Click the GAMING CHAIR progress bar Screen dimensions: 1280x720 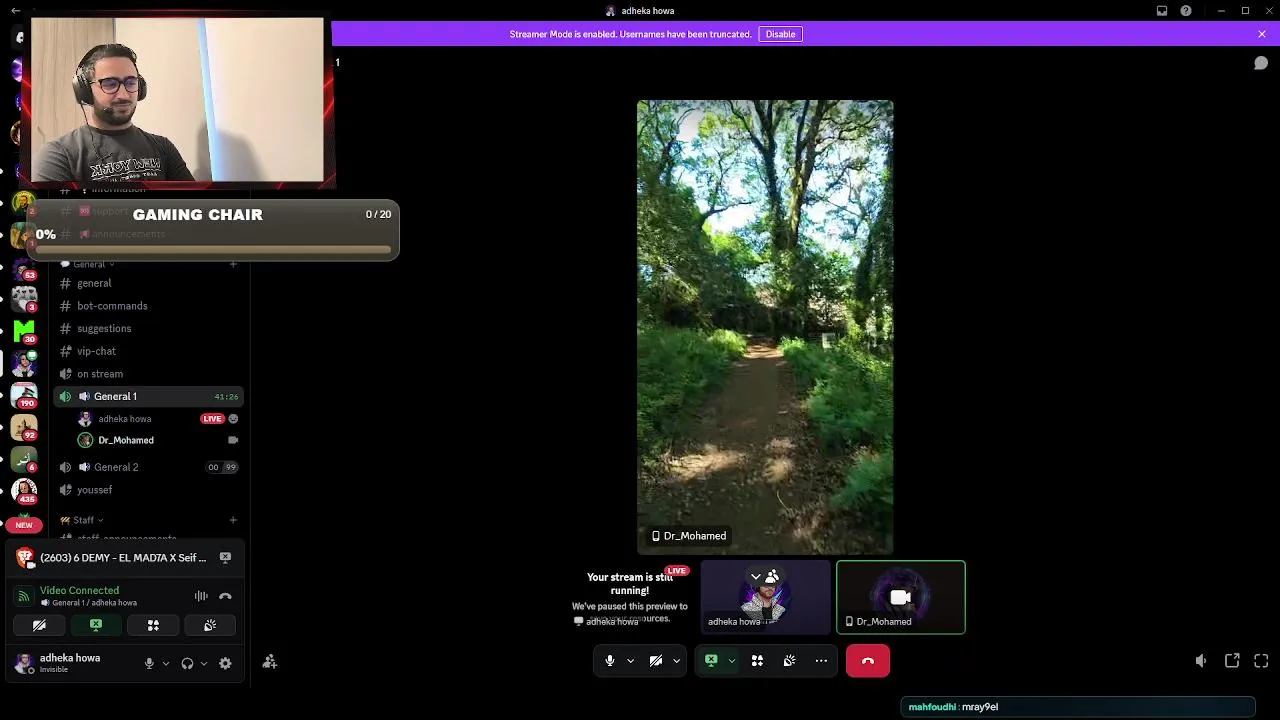click(x=215, y=248)
